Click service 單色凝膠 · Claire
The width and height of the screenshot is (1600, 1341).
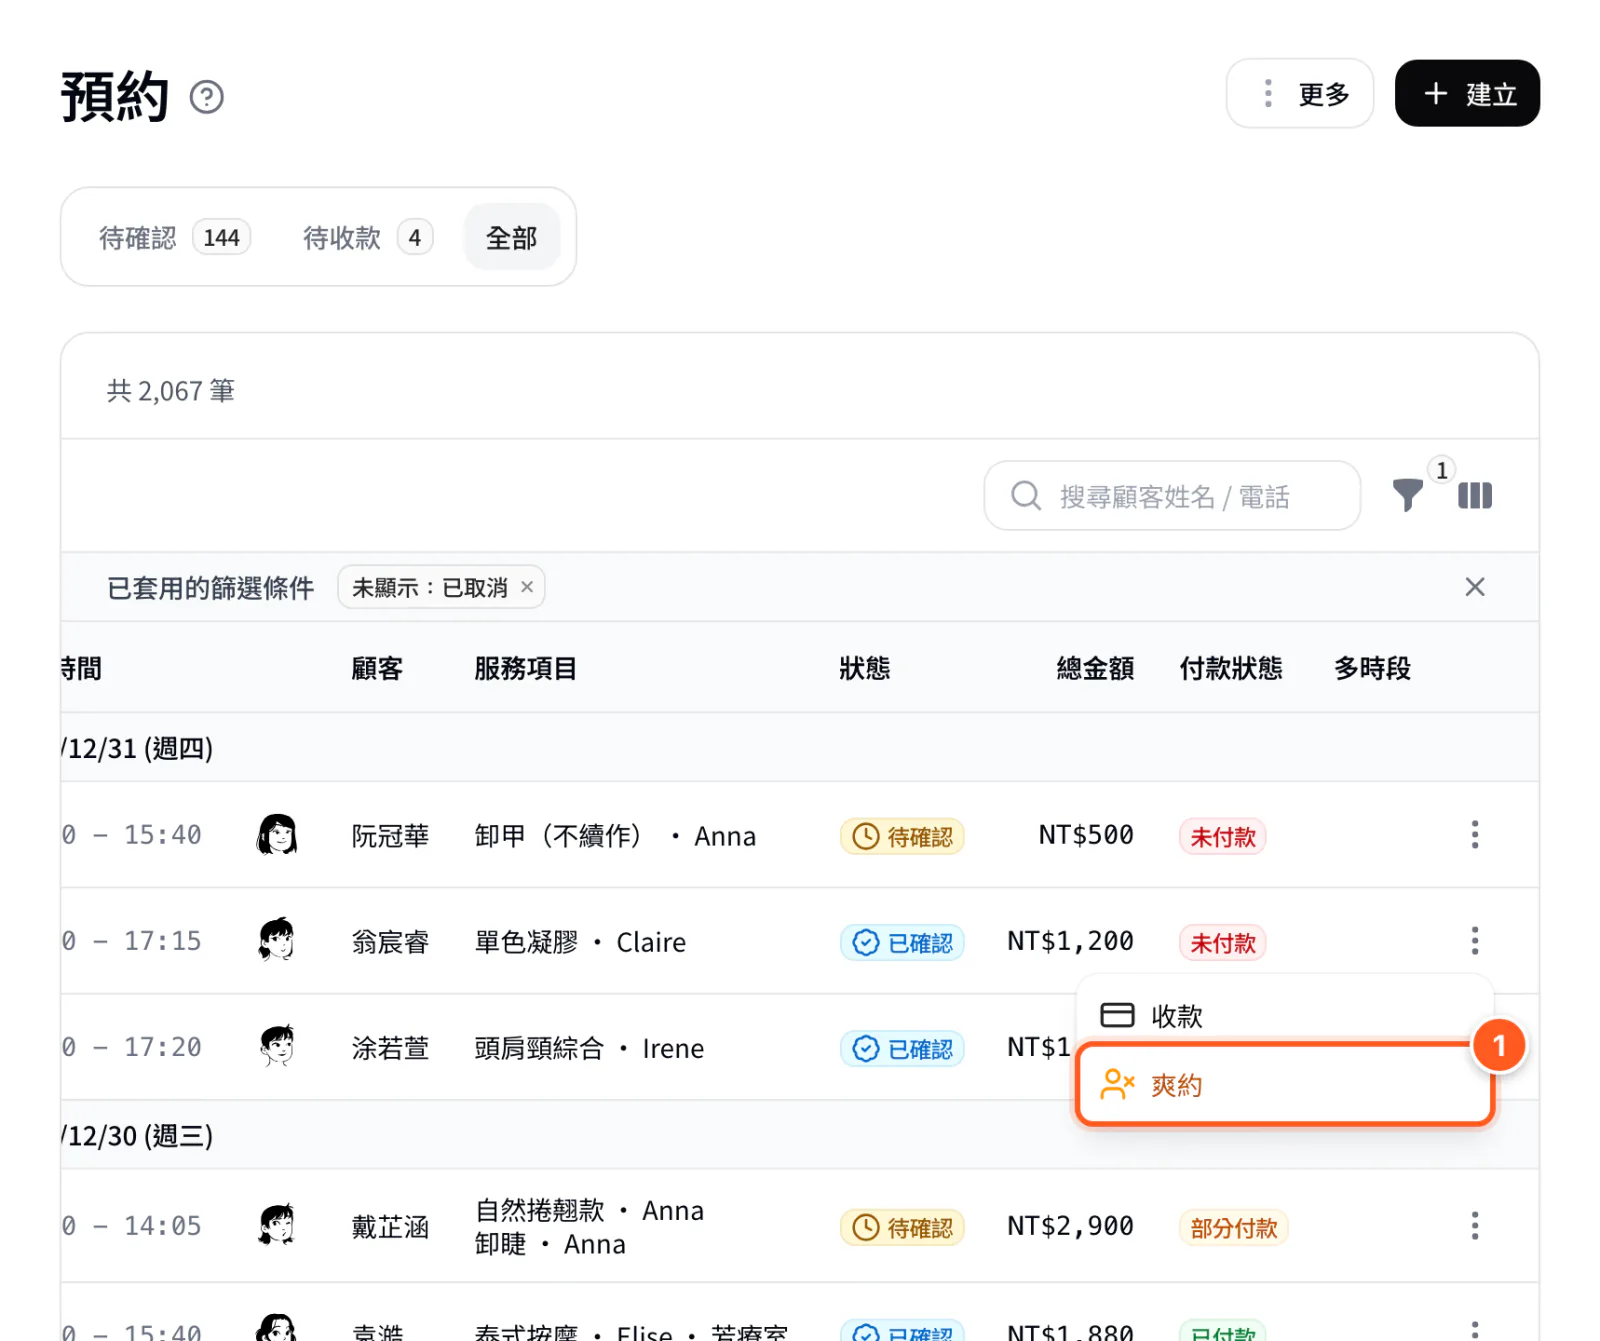coord(580,942)
